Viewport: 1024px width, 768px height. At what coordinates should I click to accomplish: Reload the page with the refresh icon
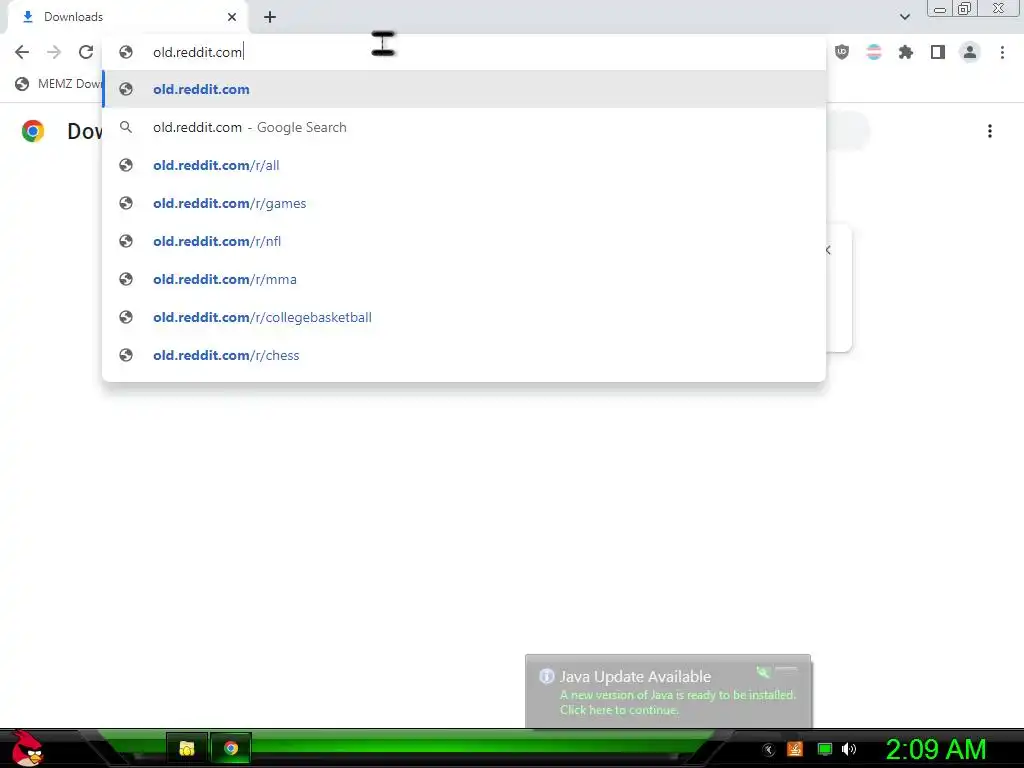tap(86, 52)
